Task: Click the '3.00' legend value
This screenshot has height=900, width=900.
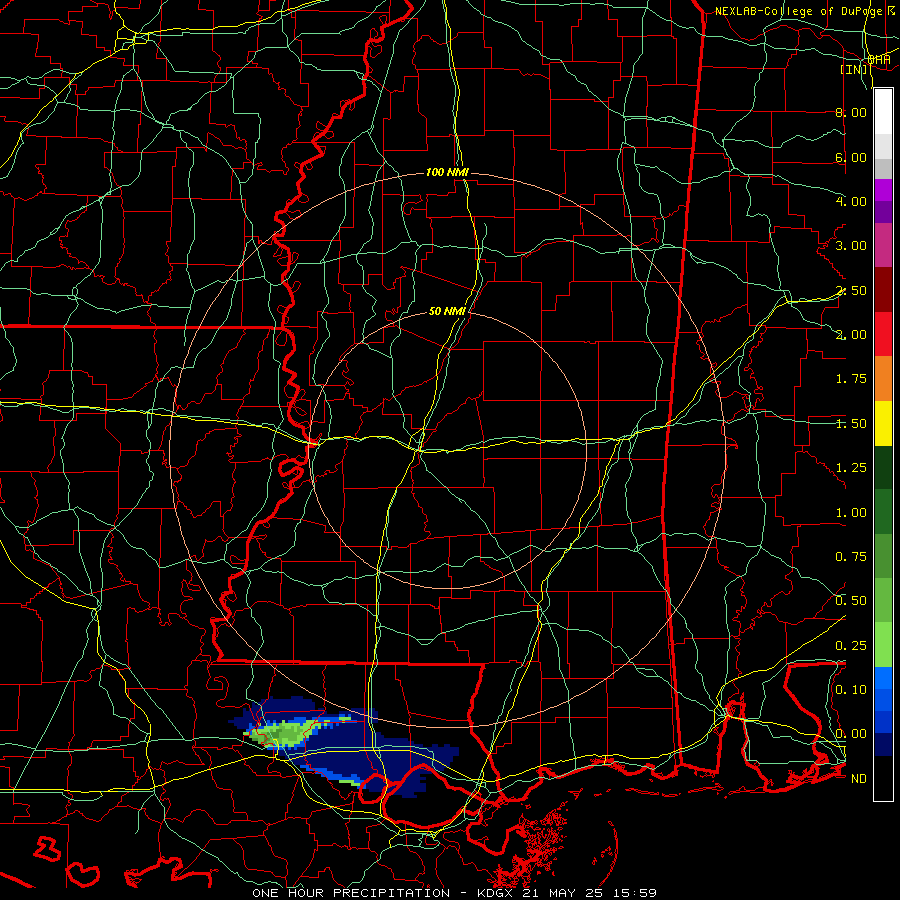Action: pos(851,246)
